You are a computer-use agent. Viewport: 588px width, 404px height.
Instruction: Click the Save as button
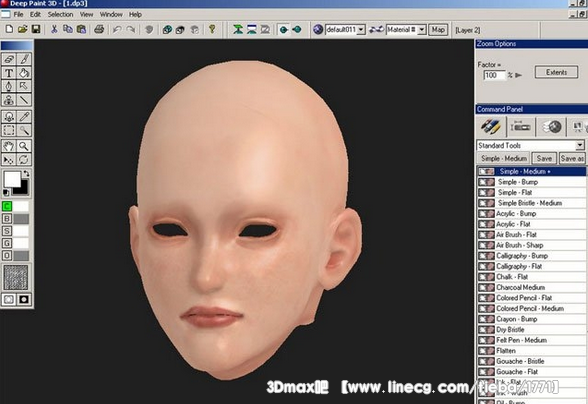pos(572,158)
